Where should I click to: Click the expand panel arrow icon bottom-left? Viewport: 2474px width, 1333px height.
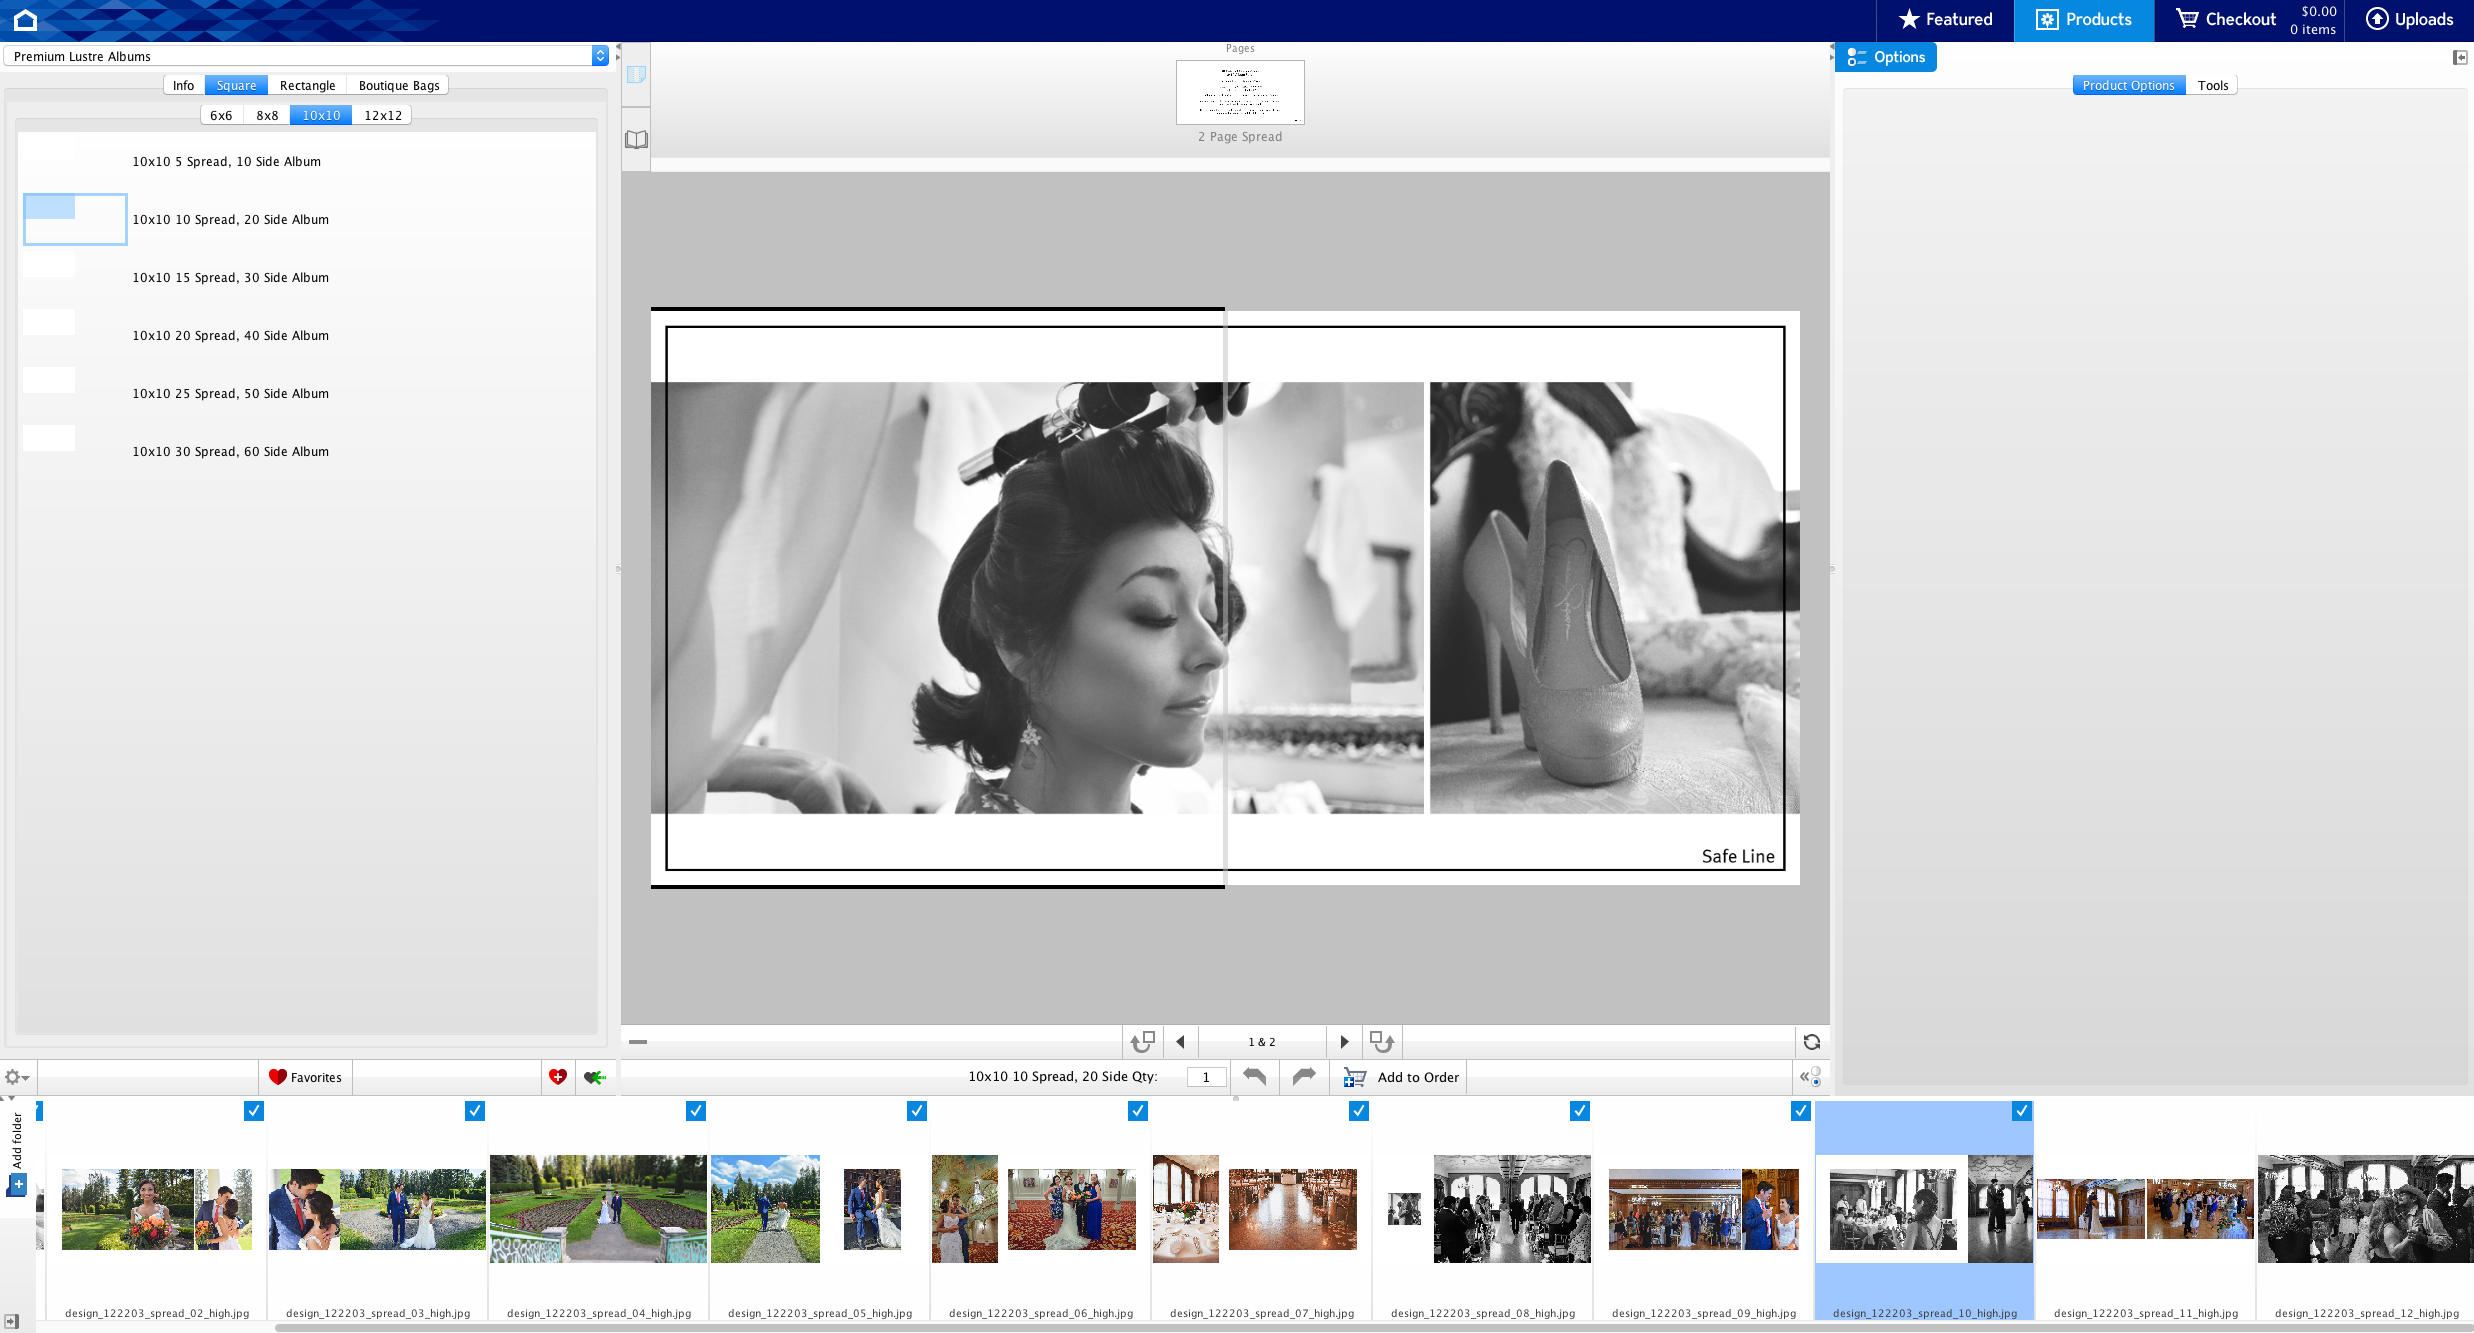tap(11, 1321)
